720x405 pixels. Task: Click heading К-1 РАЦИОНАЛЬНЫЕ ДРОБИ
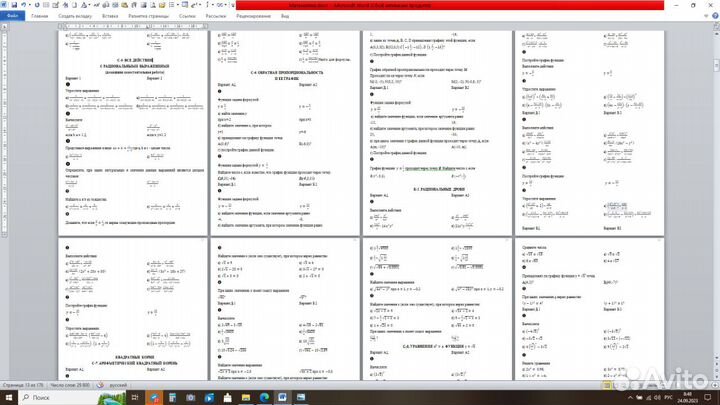(x=439, y=189)
